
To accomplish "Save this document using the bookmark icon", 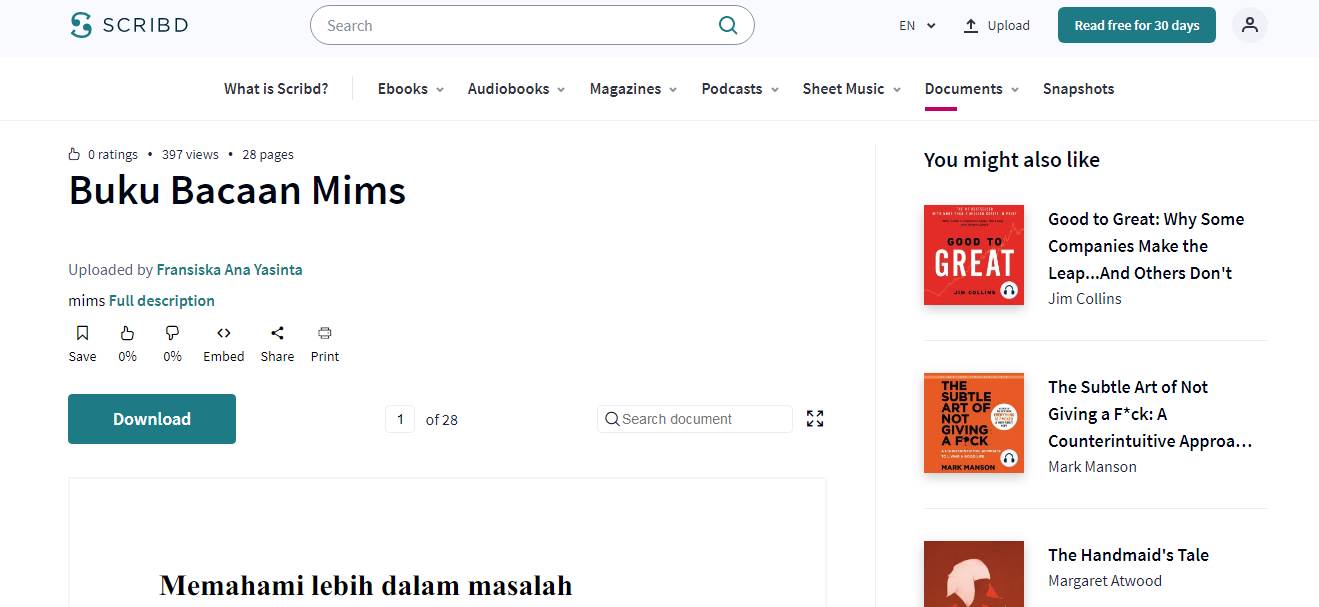I will click(x=82, y=332).
